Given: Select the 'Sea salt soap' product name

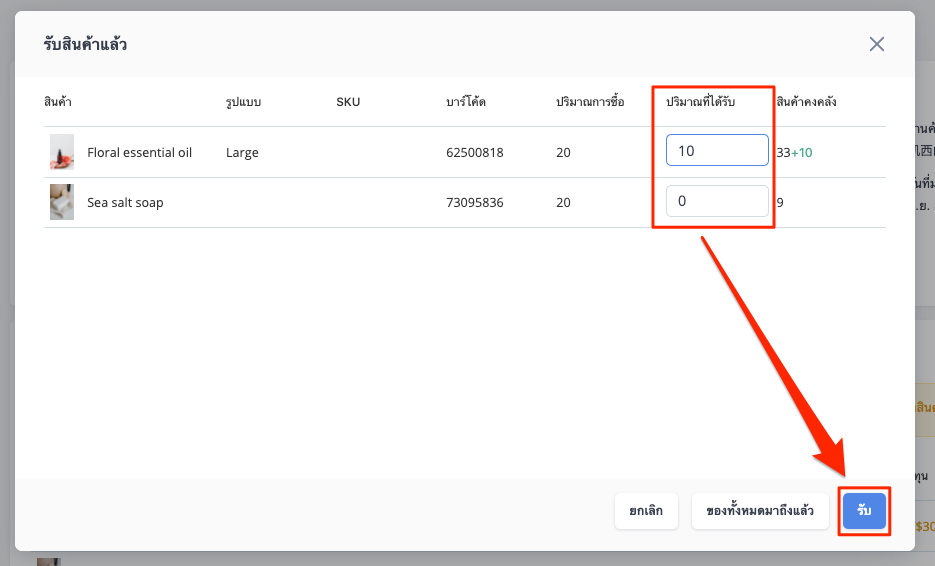Looking at the screenshot, I should click(125, 203).
